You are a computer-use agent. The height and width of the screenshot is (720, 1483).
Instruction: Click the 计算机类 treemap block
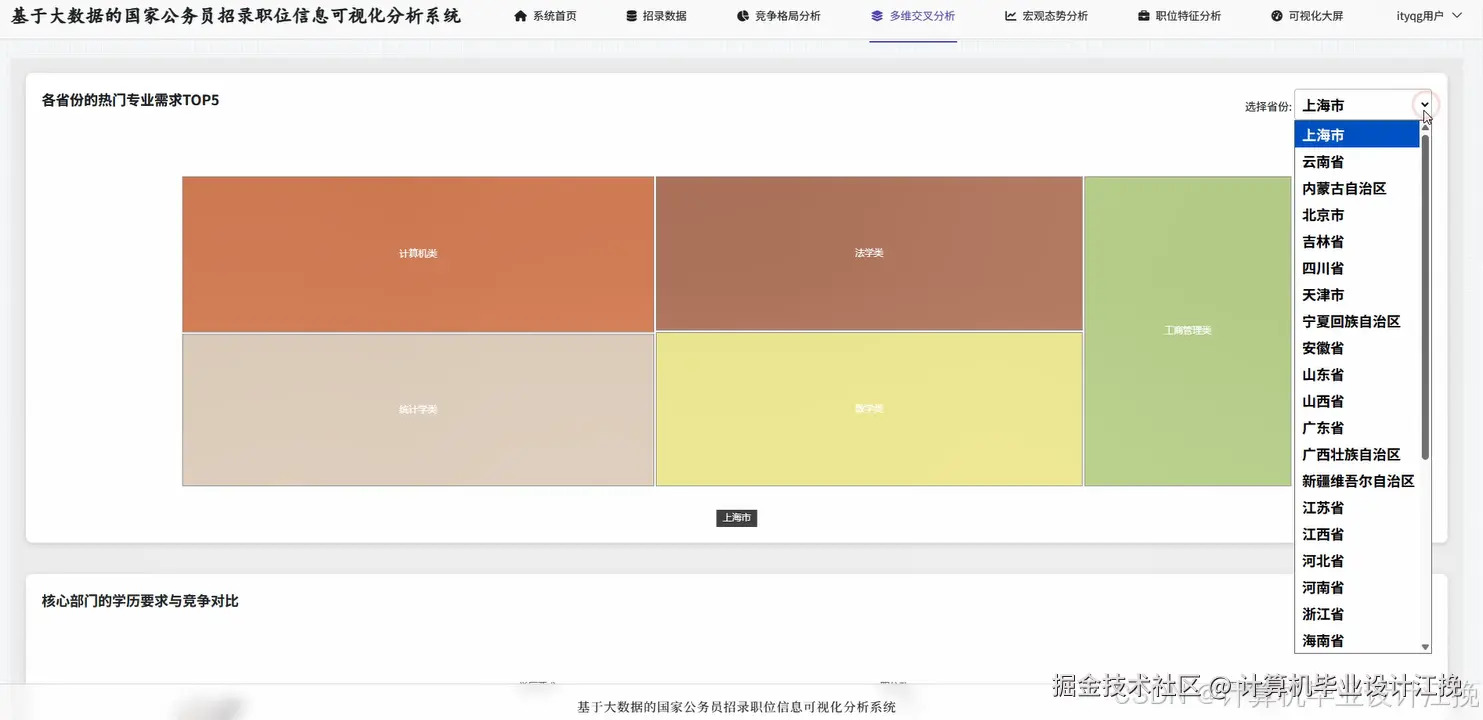(418, 254)
